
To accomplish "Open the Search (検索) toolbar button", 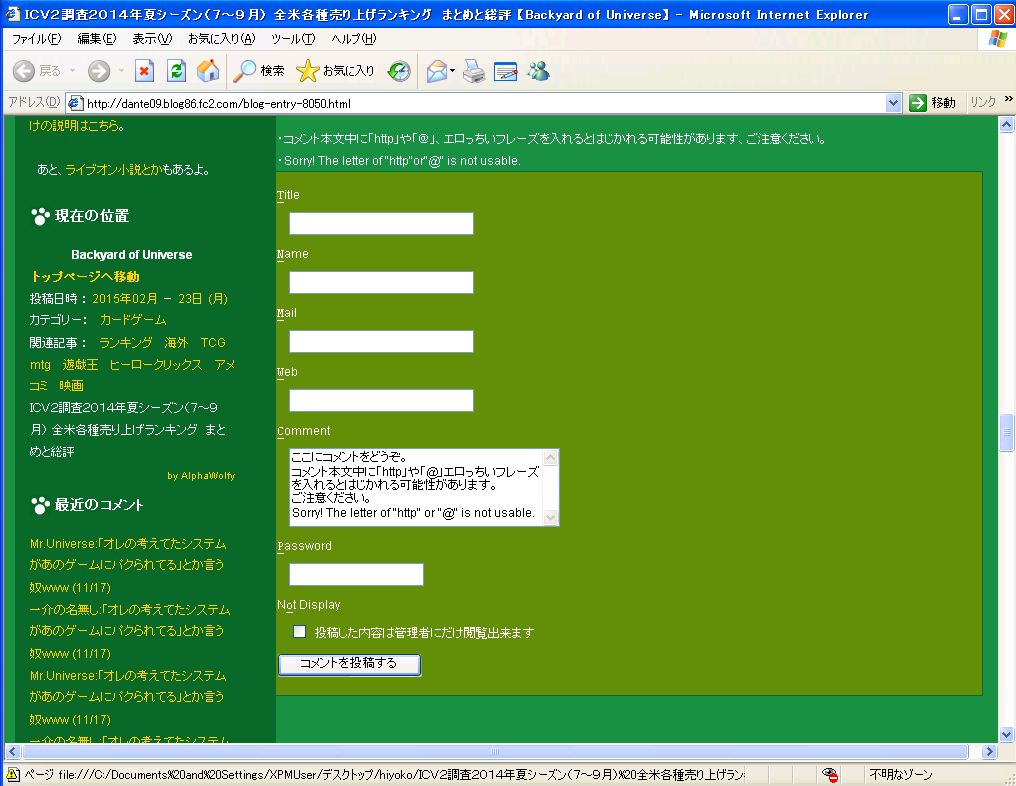I will [259, 71].
